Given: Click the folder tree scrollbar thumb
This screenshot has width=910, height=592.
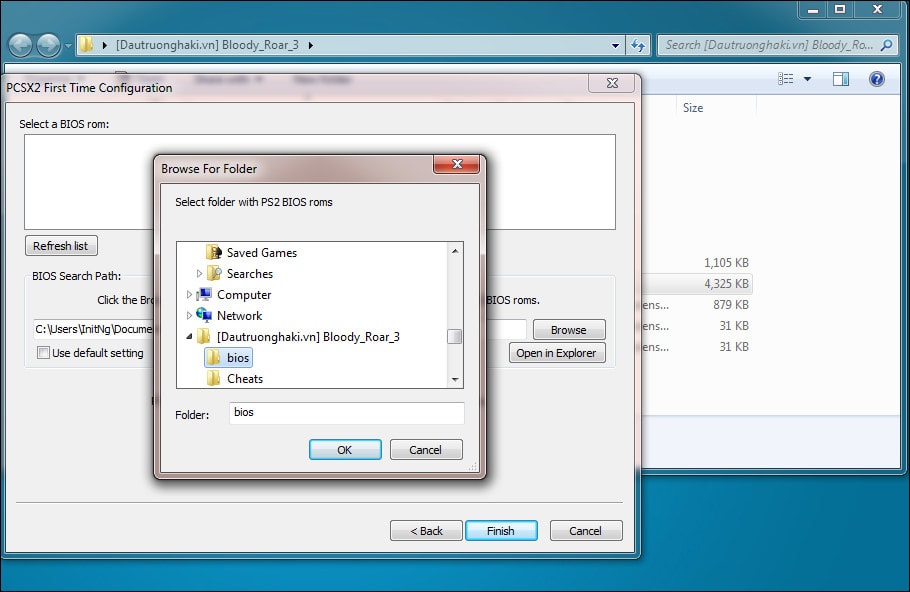Looking at the screenshot, I should tap(455, 337).
